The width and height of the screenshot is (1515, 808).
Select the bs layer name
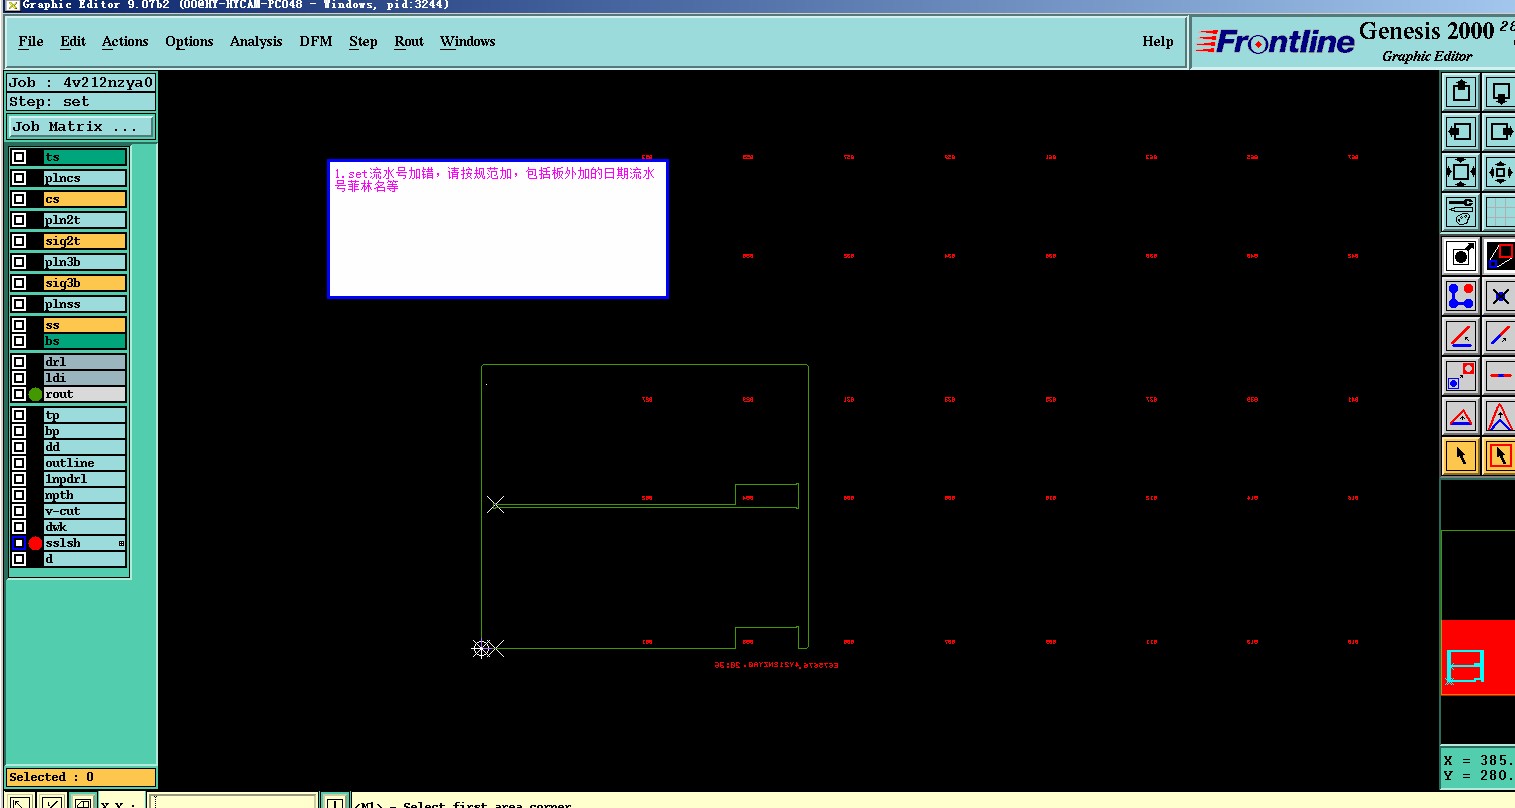85,341
